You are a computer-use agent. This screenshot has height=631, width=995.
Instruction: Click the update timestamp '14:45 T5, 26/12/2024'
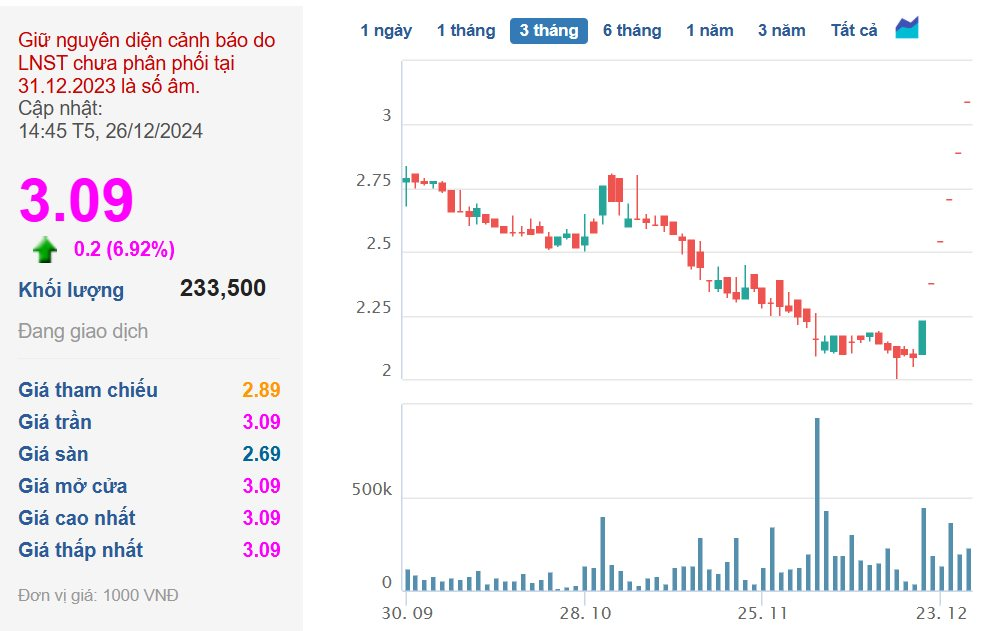pyautogui.click(x=110, y=131)
